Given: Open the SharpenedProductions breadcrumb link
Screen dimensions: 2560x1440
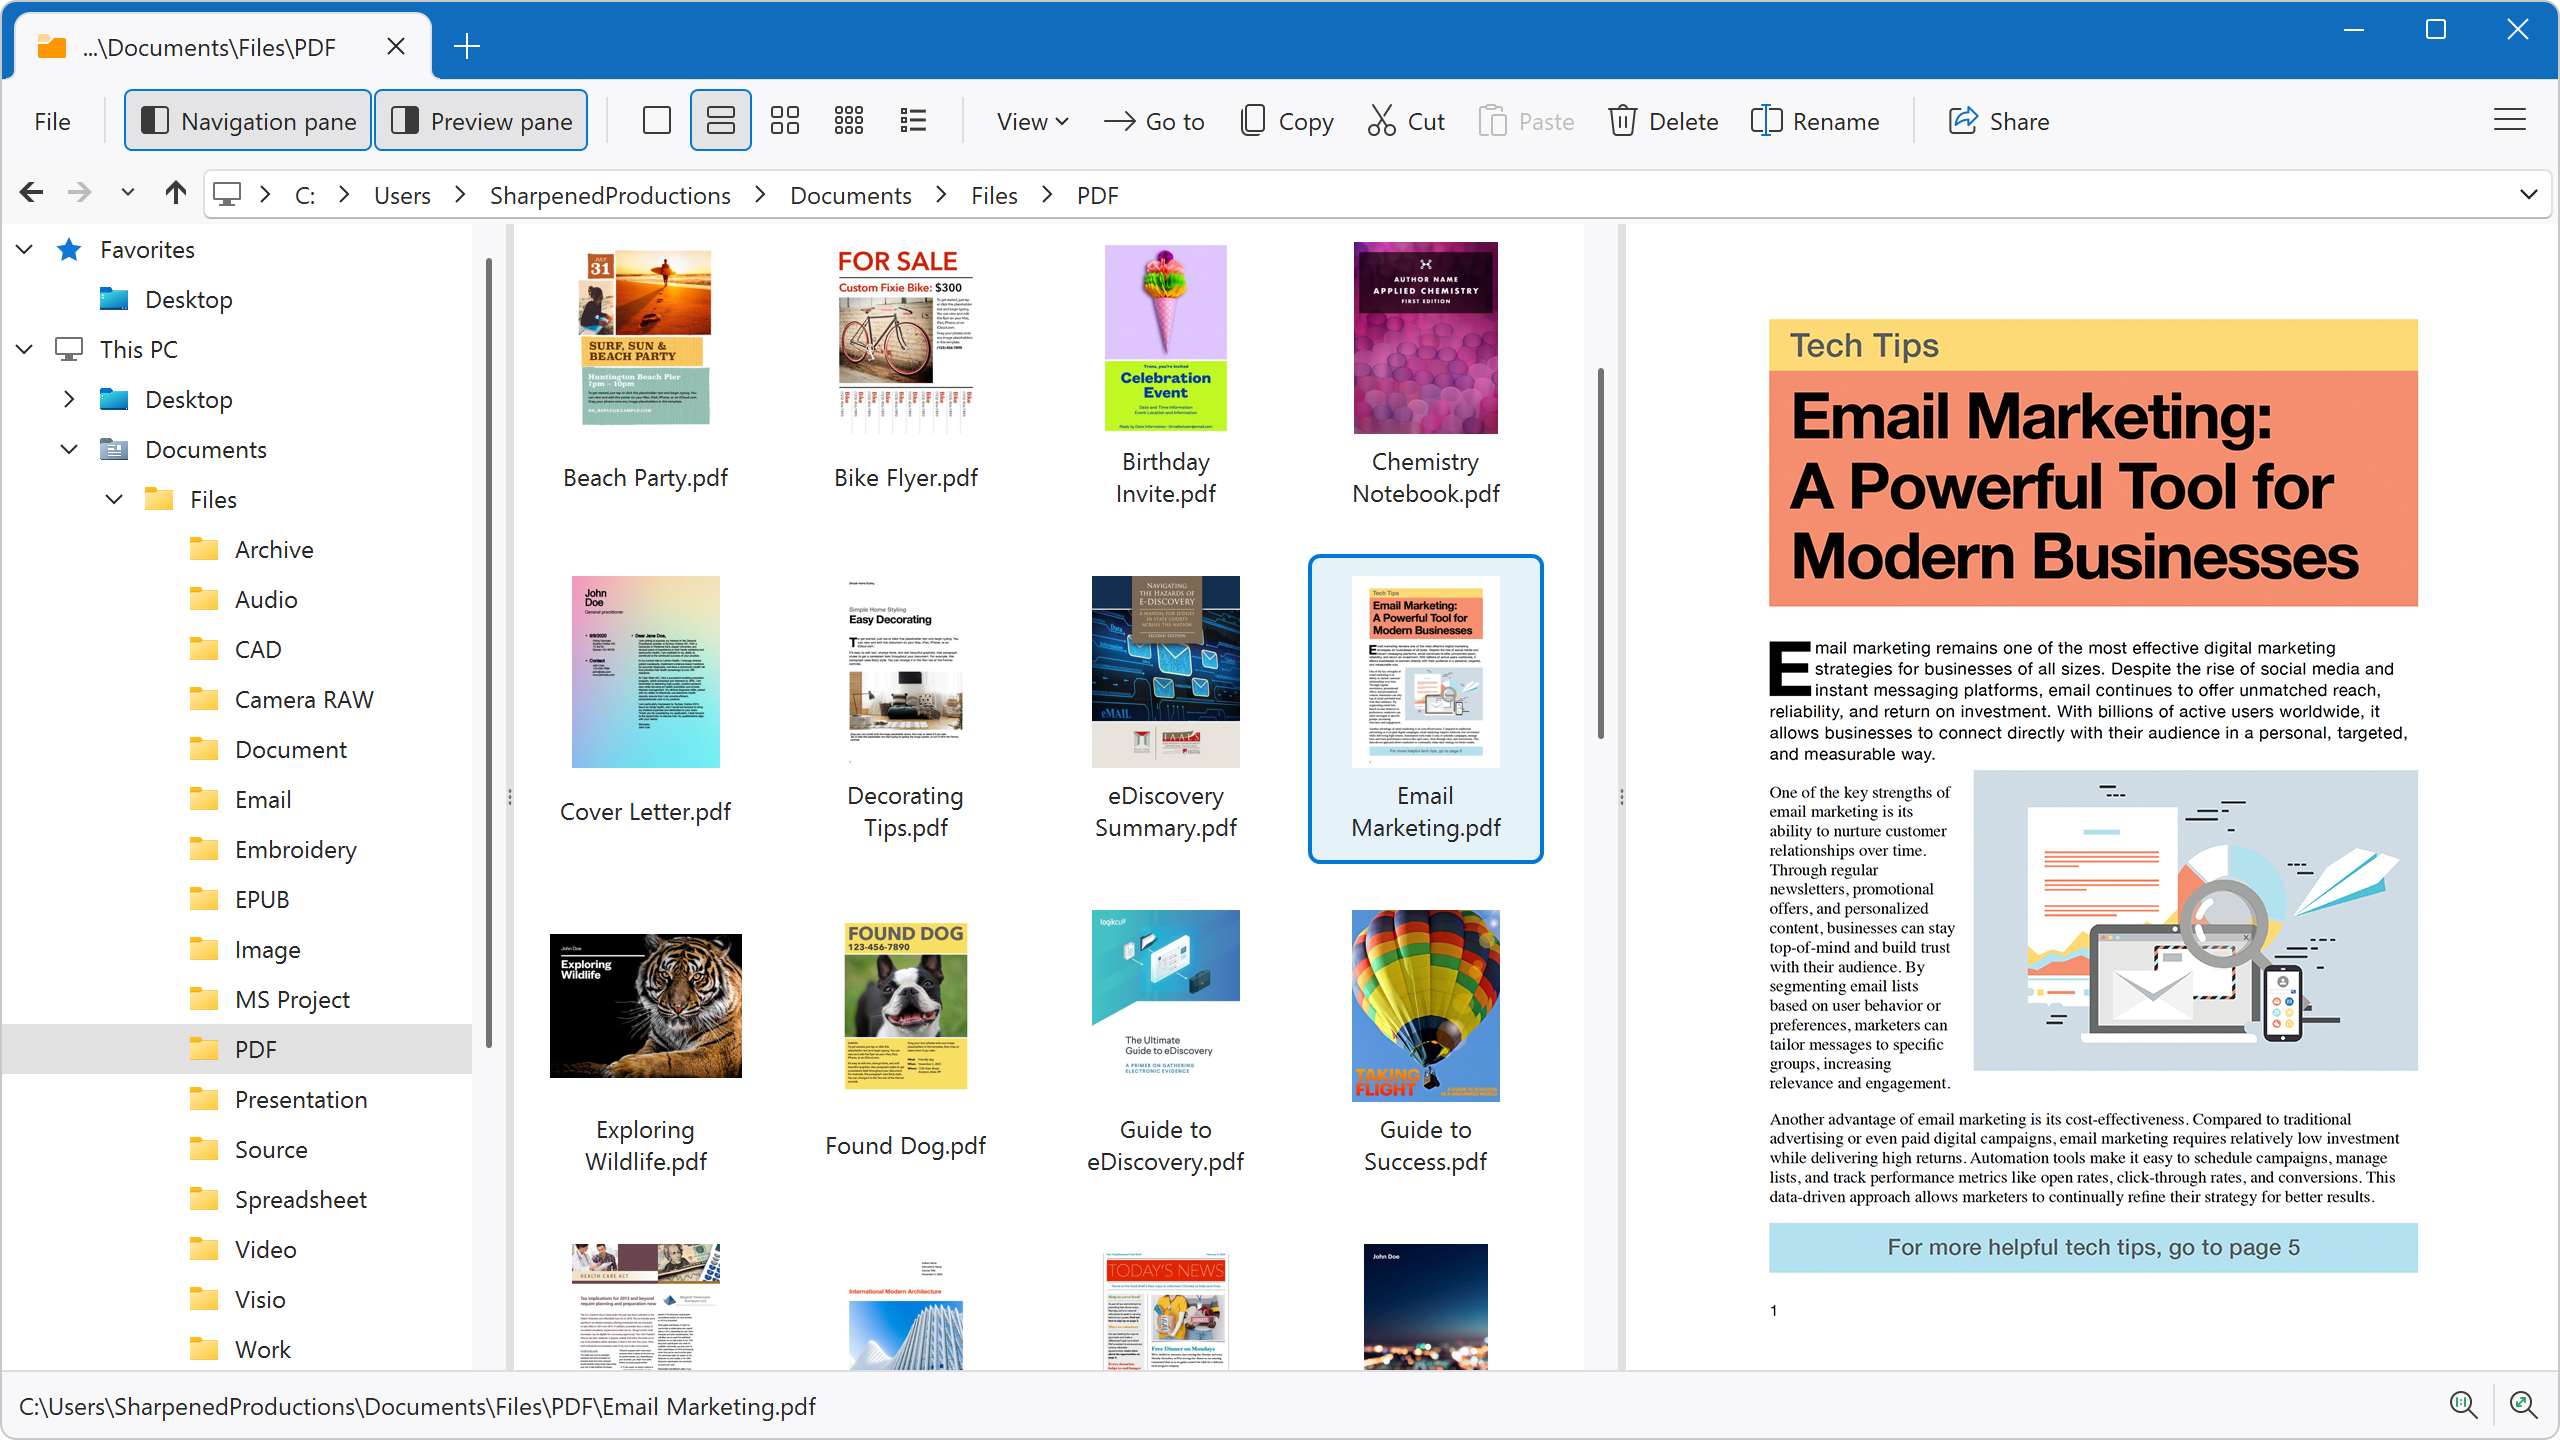Looking at the screenshot, I should click(x=611, y=194).
